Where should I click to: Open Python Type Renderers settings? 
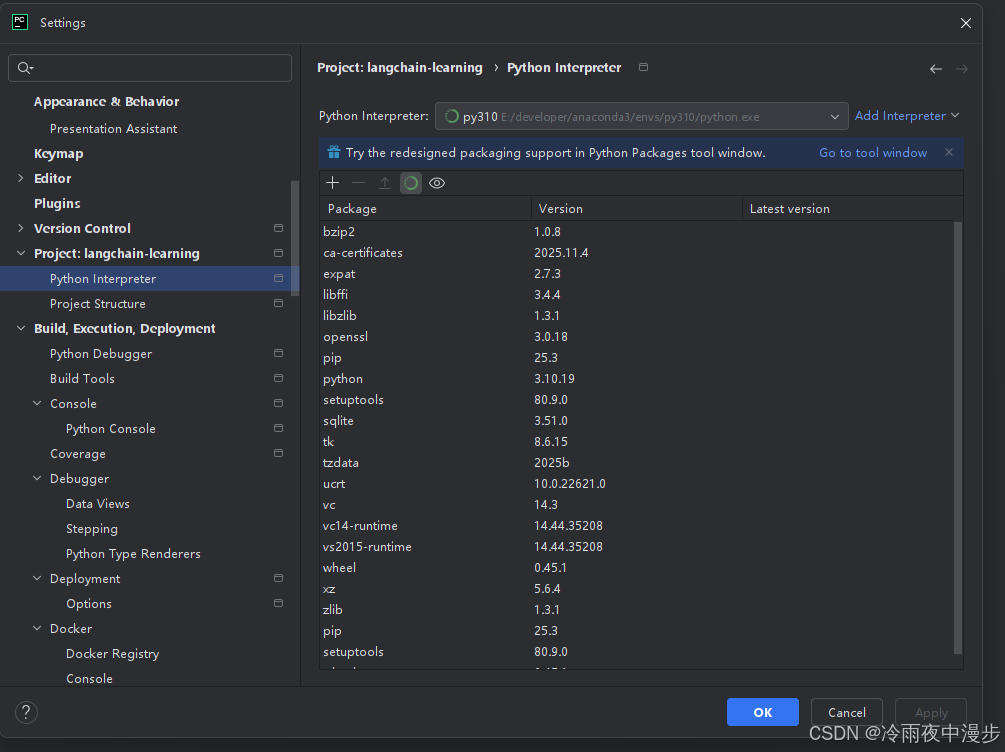tap(133, 554)
